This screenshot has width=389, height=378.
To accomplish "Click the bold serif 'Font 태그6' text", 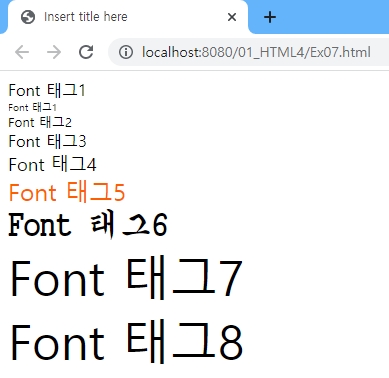I will [88, 225].
